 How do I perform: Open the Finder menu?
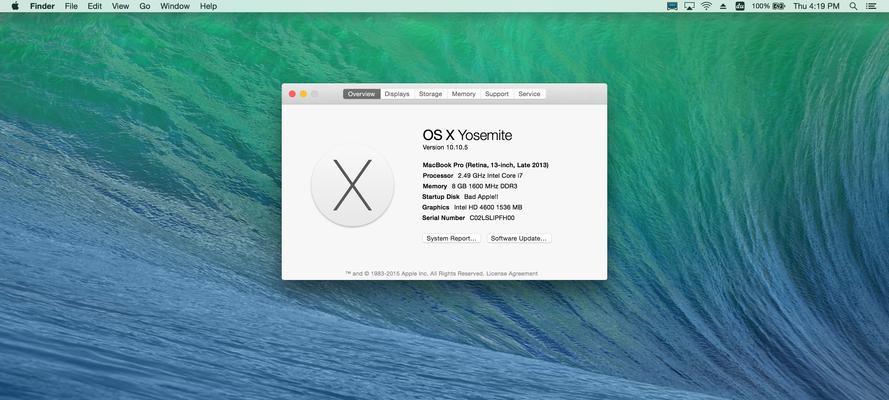(42, 6)
